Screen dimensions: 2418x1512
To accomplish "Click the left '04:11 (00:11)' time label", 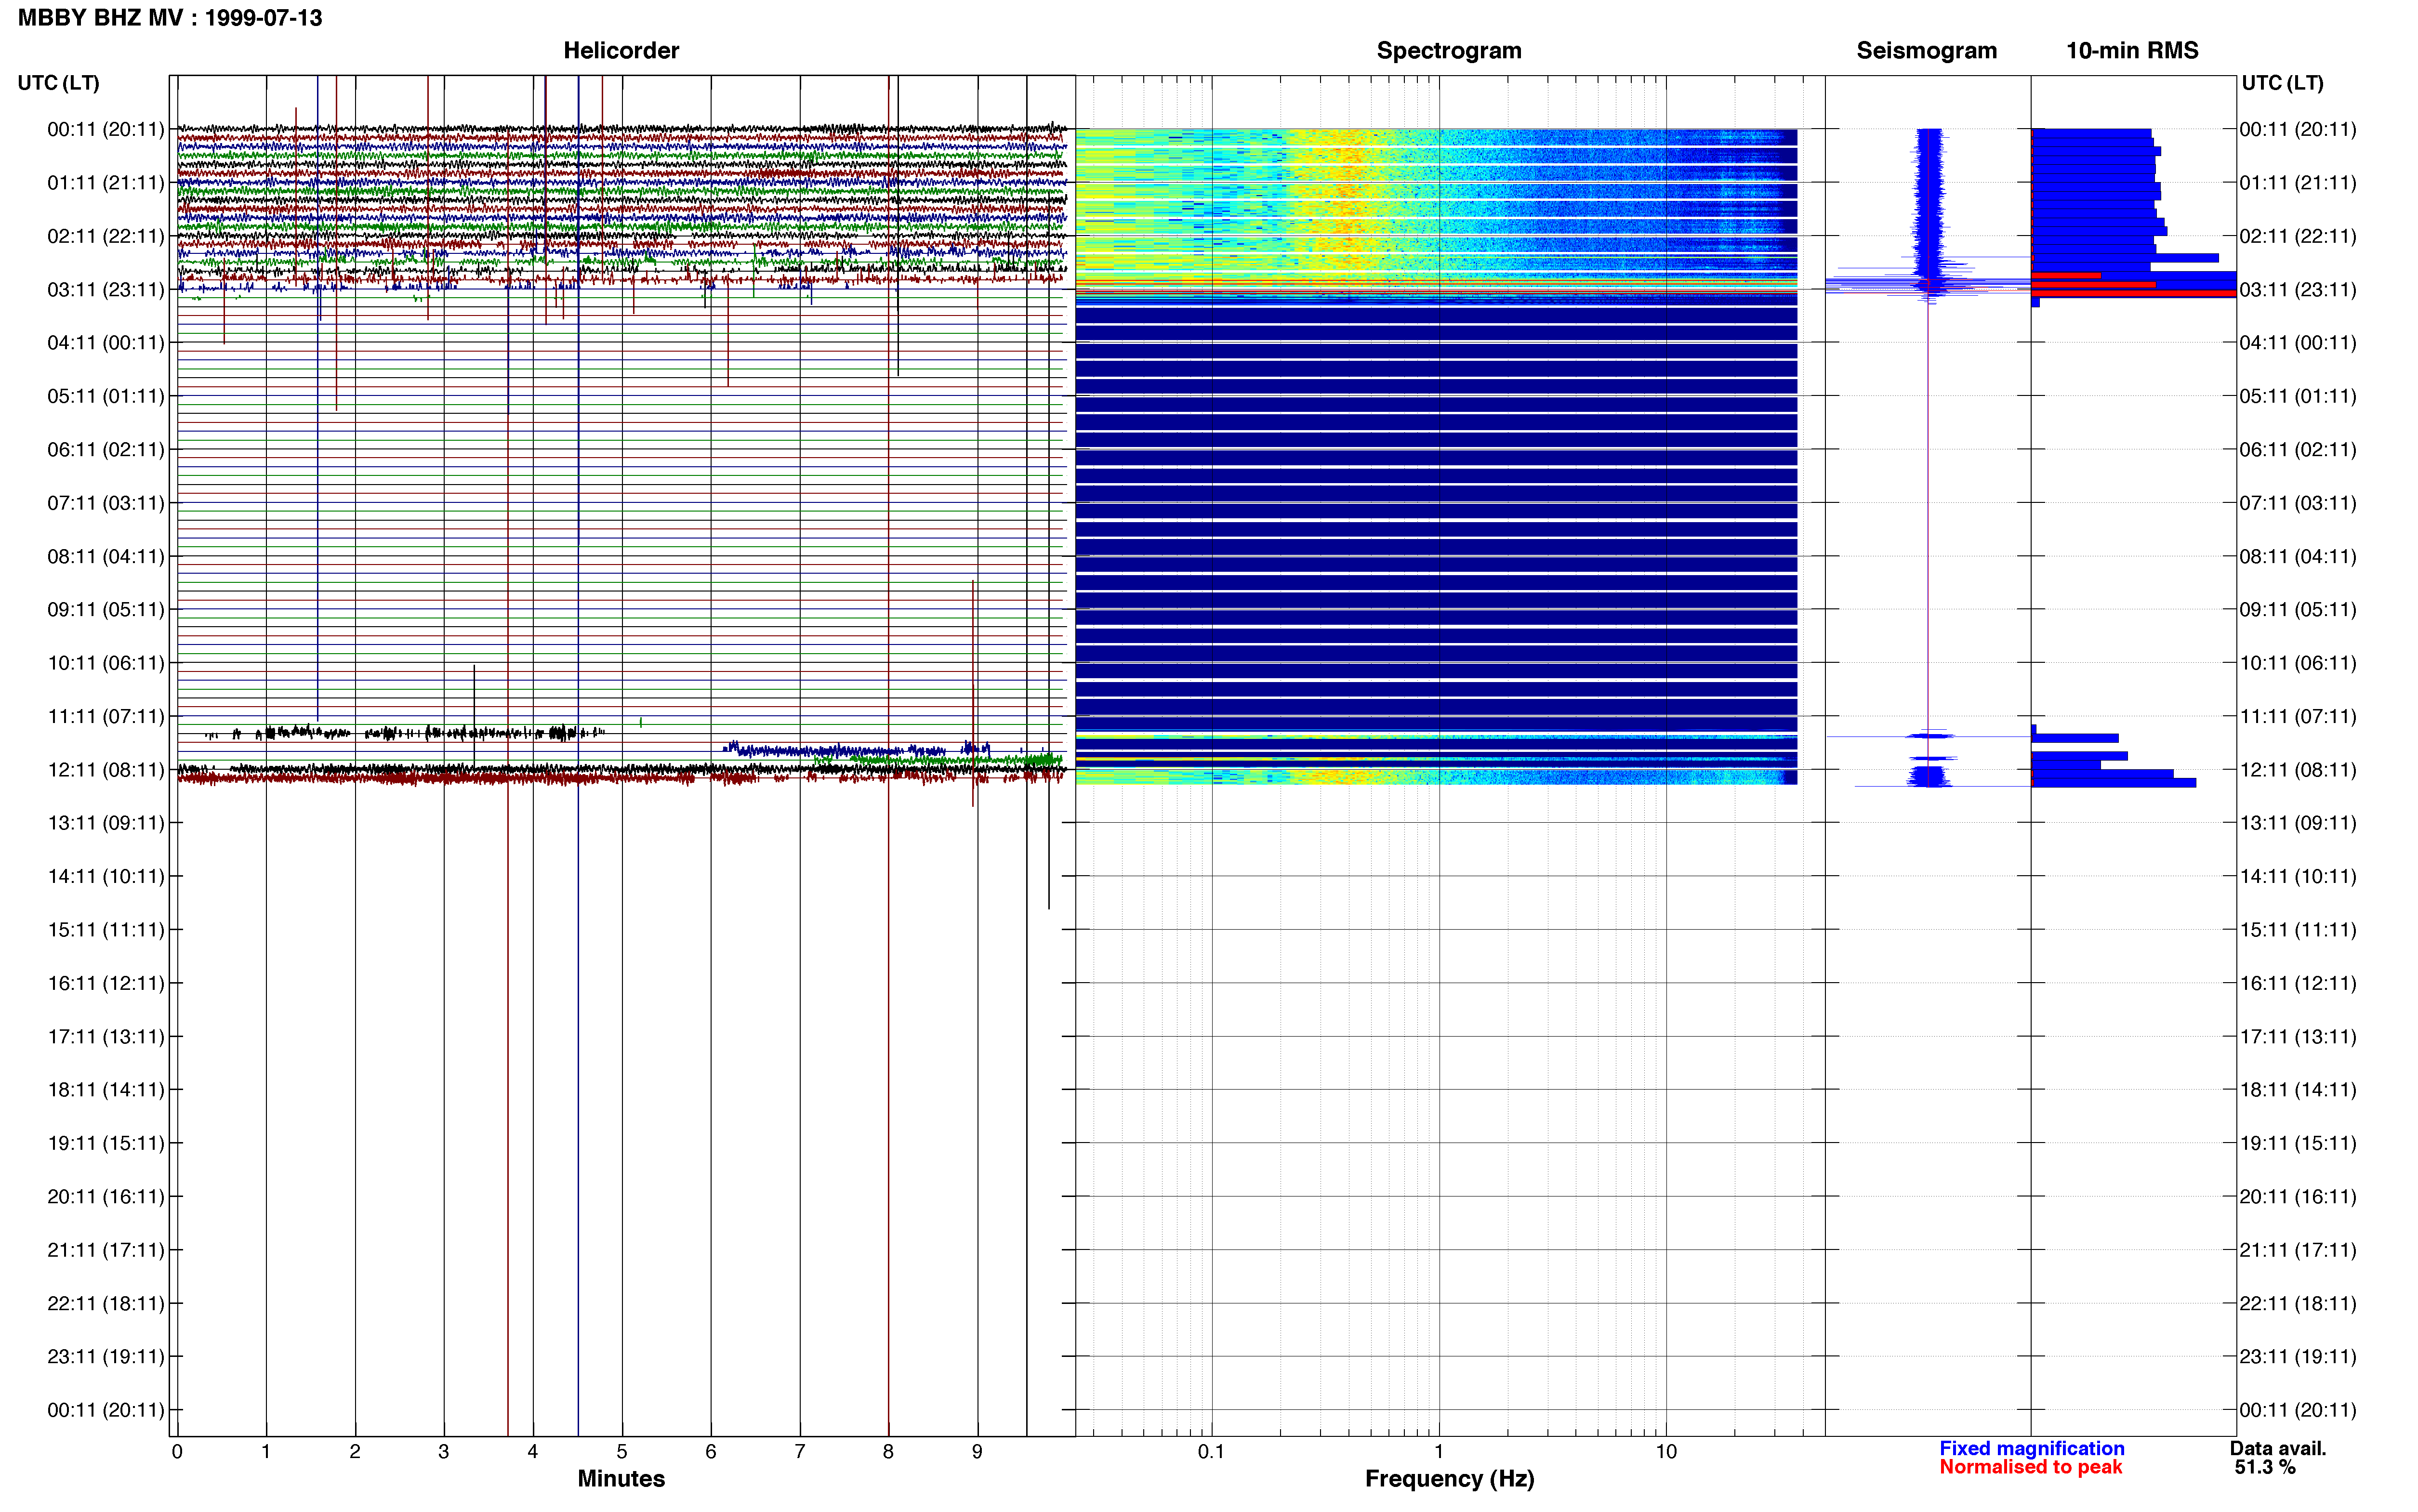I will [106, 343].
